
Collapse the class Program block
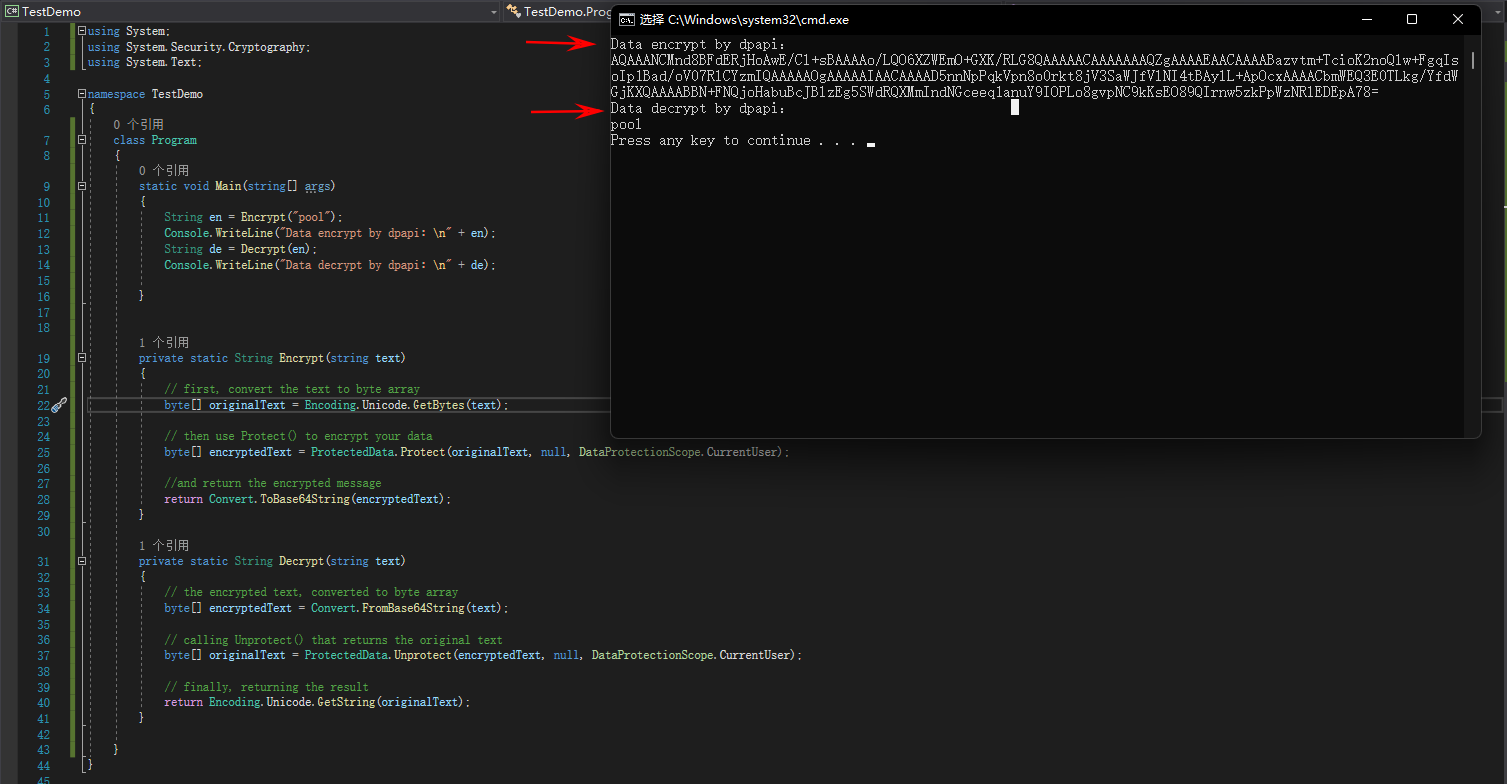point(81,140)
